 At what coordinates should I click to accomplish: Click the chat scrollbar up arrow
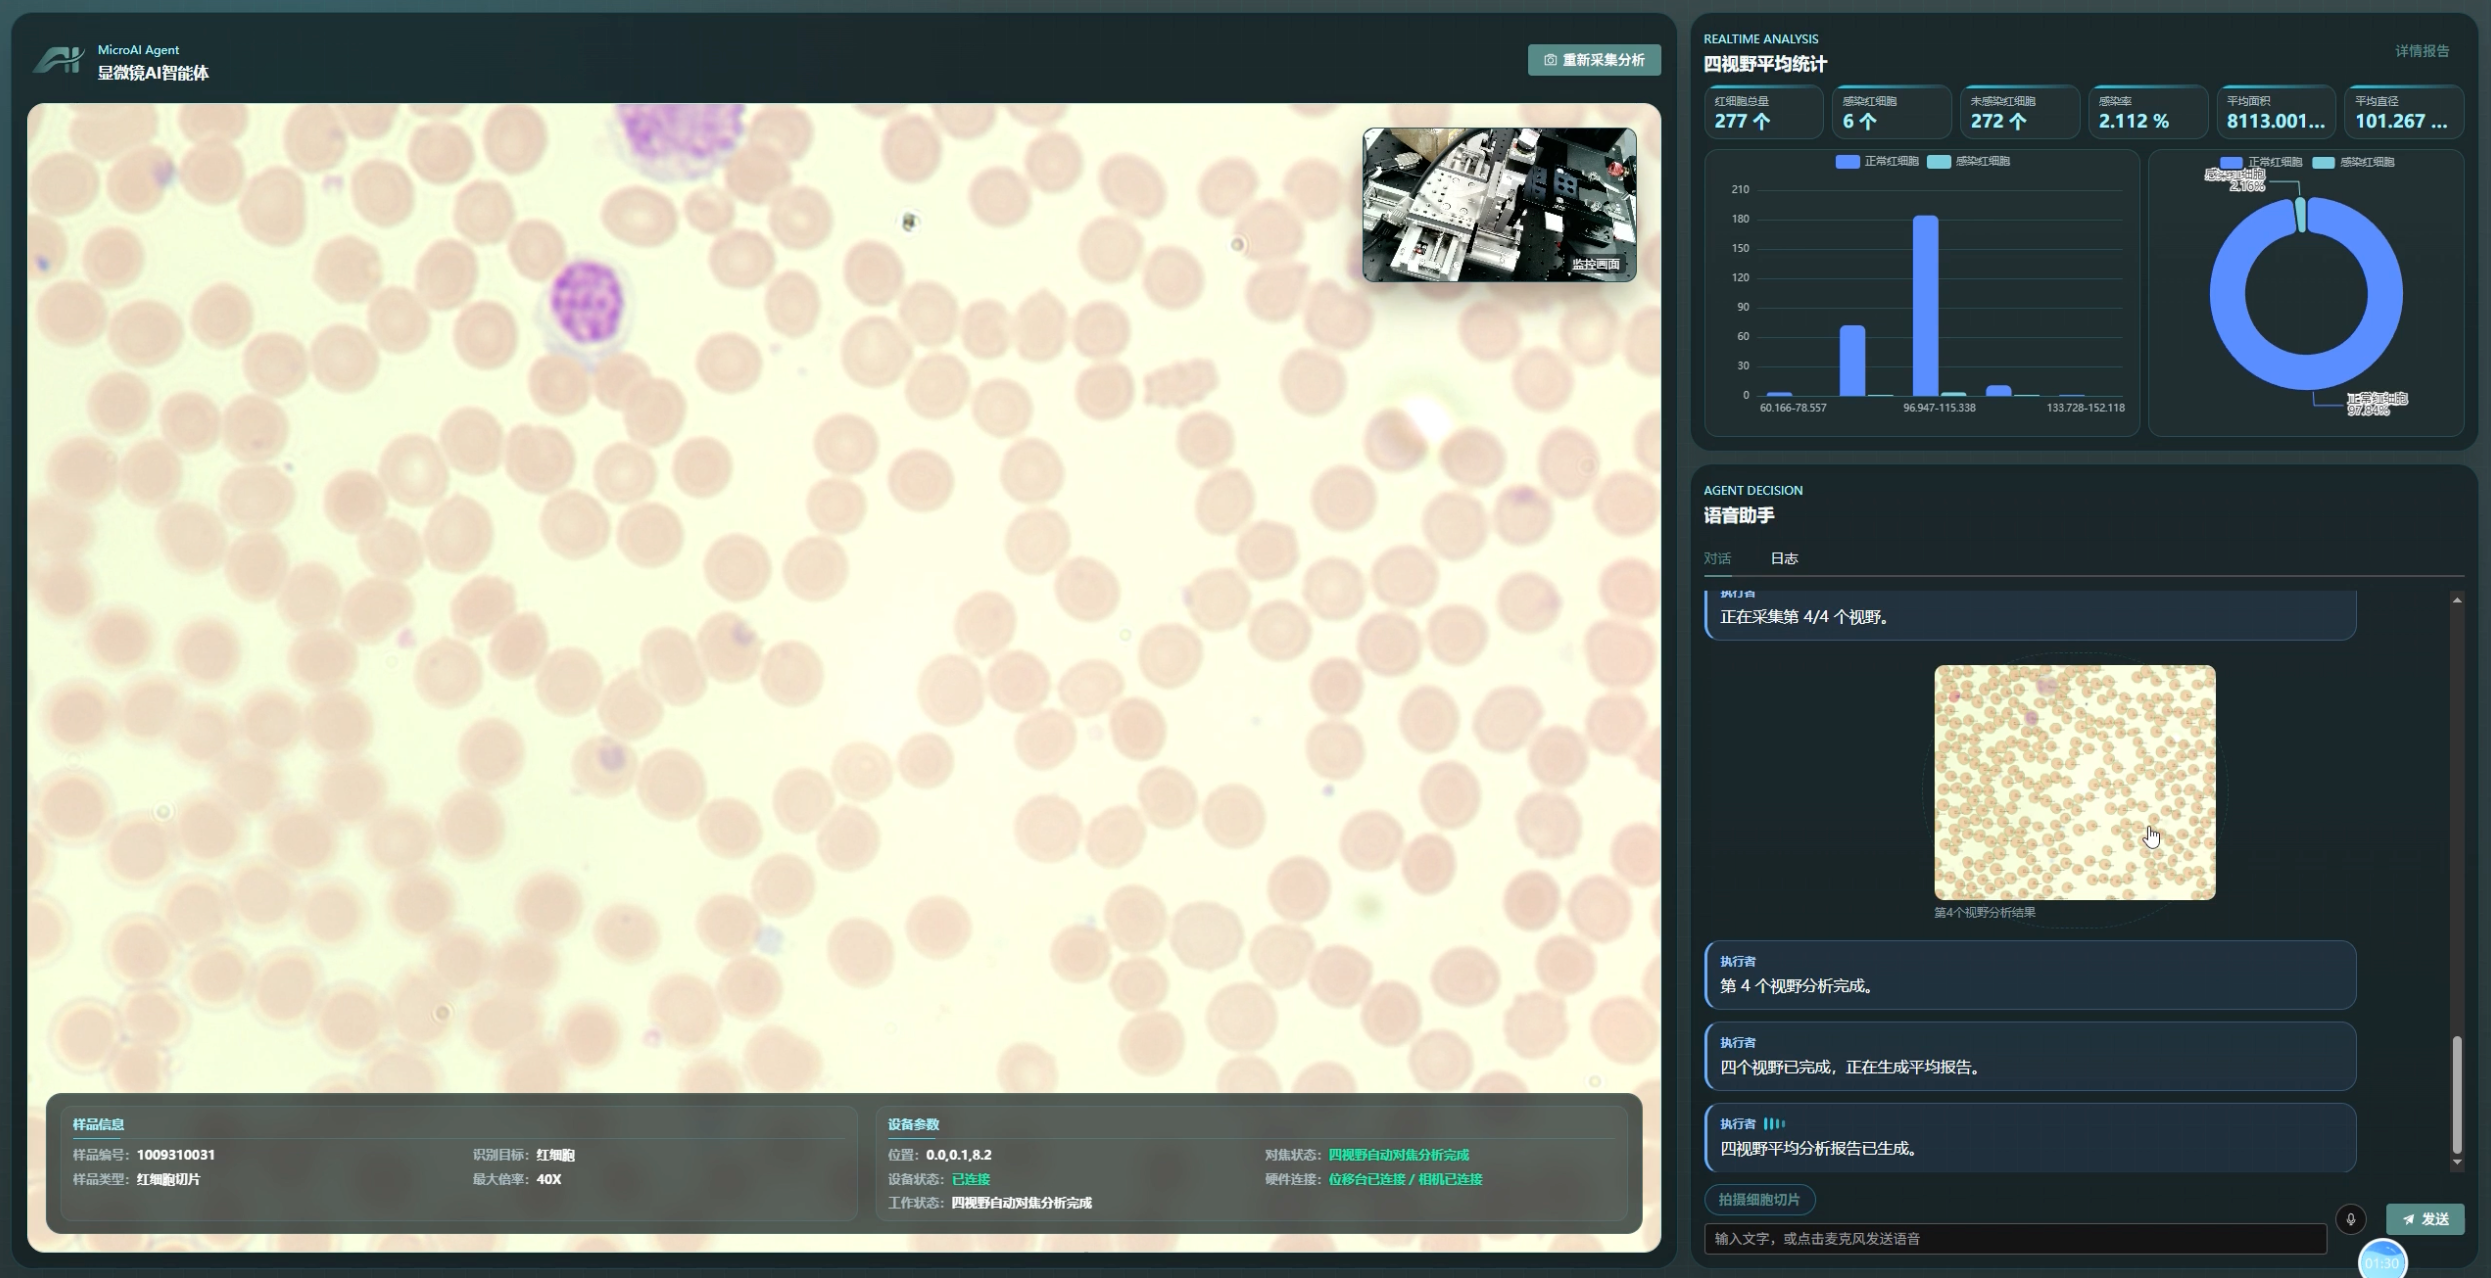click(x=2456, y=600)
